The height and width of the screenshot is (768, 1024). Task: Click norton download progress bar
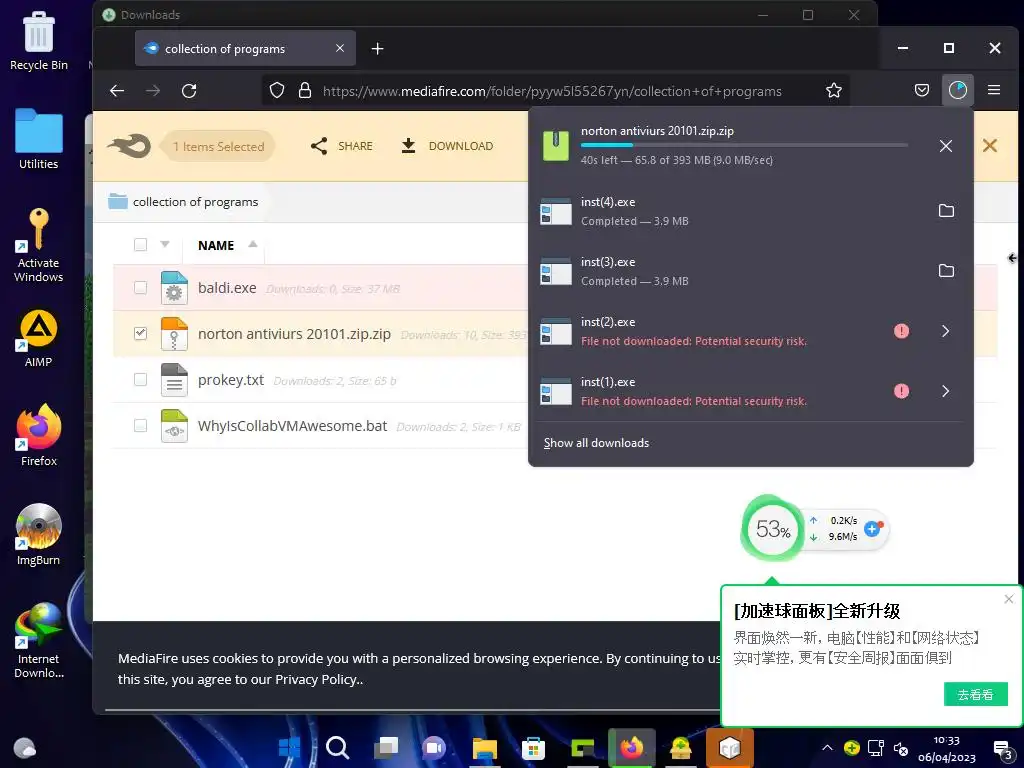[744, 145]
